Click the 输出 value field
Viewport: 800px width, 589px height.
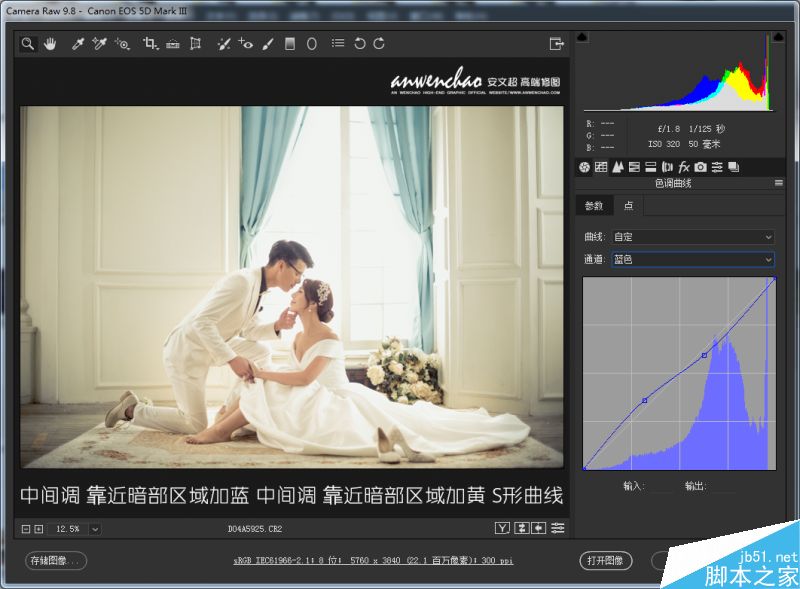tap(722, 486)
